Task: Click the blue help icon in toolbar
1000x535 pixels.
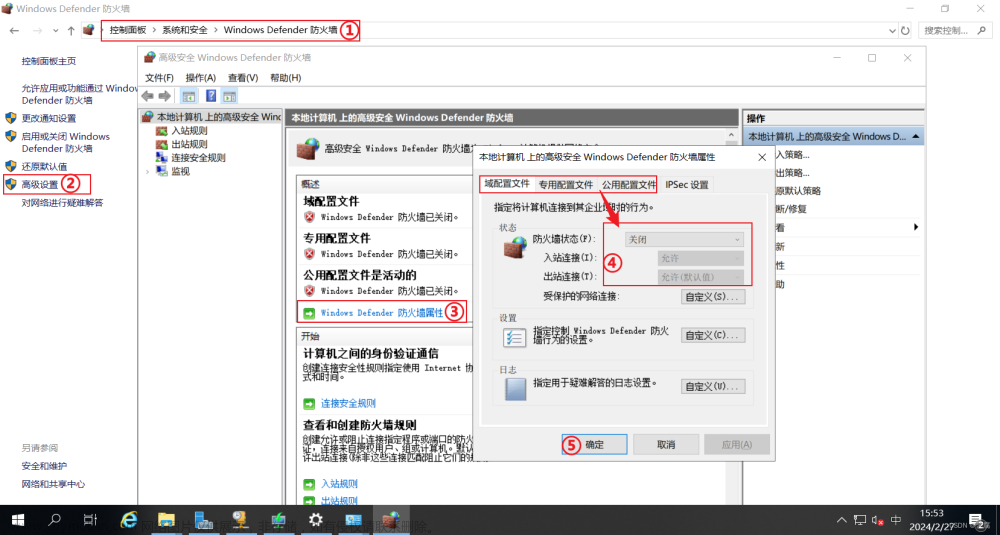Action: pyautogui.click(x=211, y=96)
